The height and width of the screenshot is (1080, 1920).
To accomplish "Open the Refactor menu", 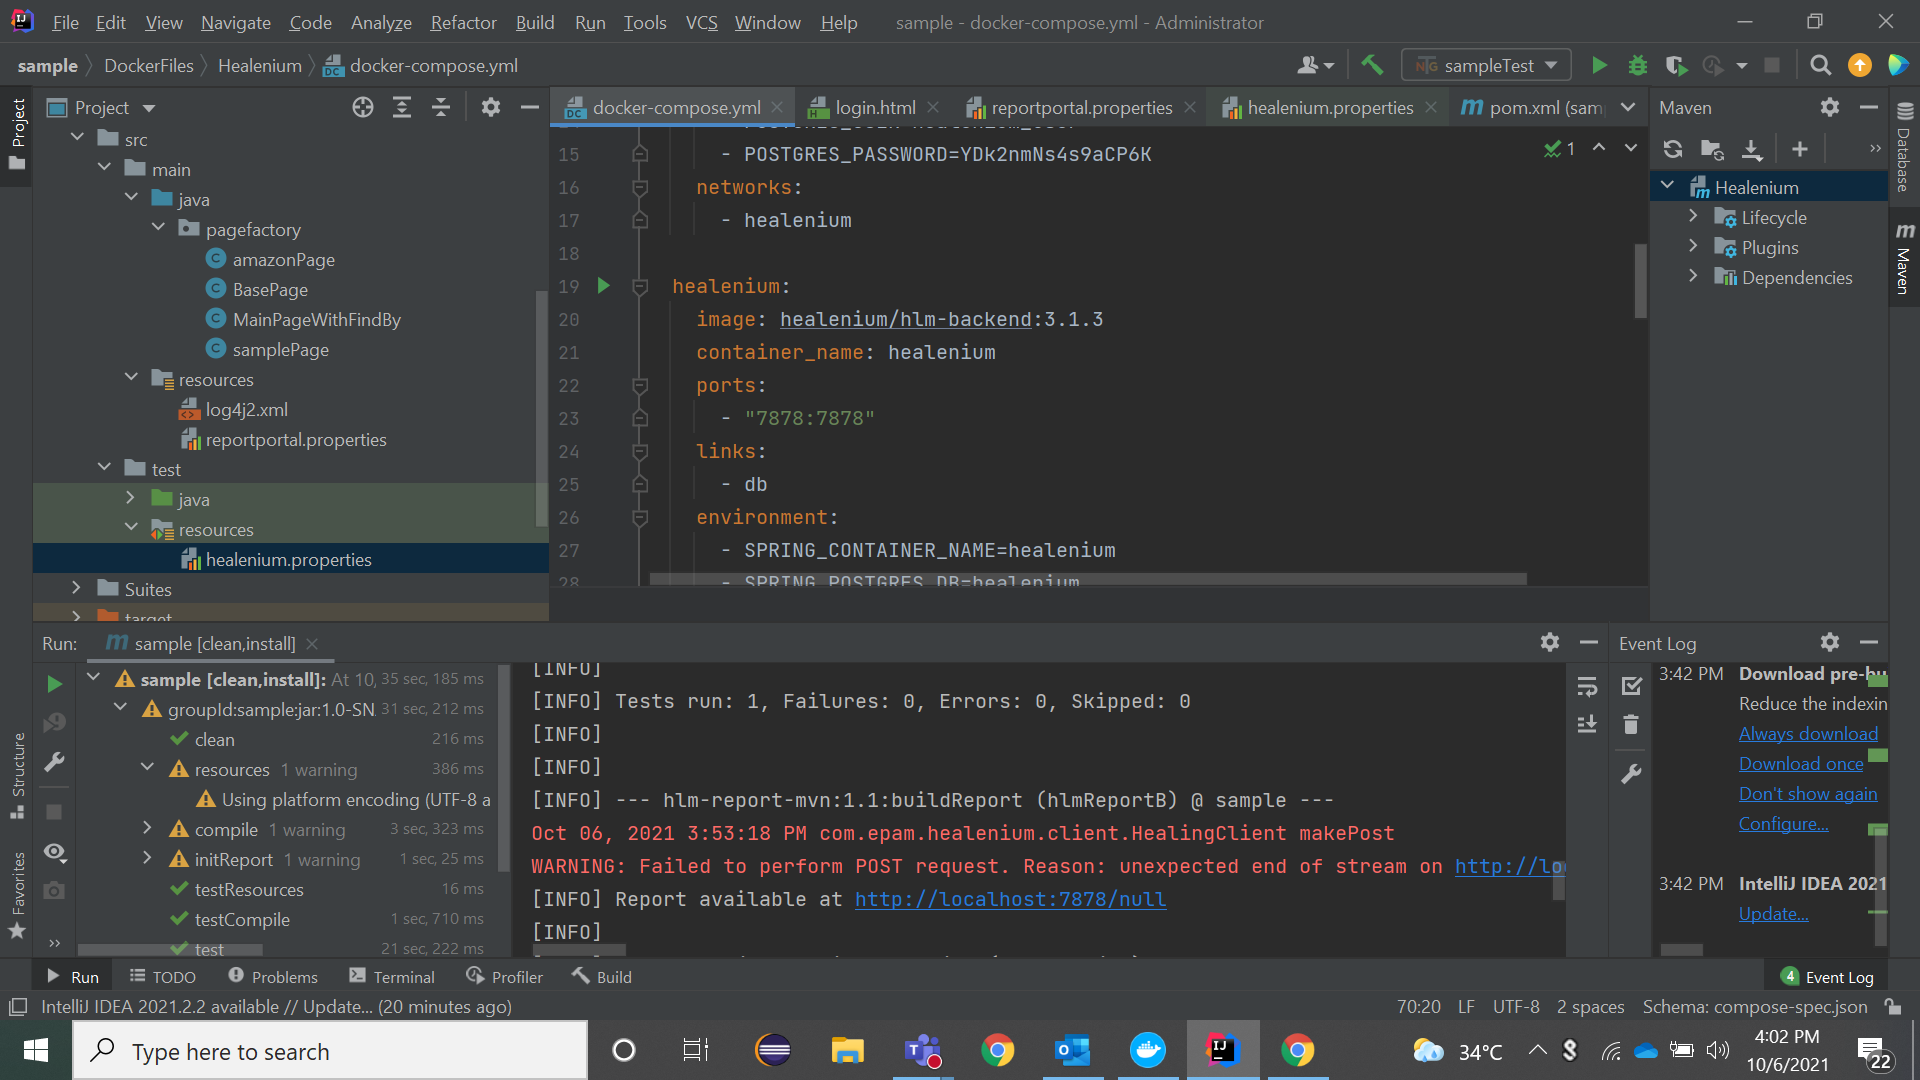I will (x=463, y=22).
